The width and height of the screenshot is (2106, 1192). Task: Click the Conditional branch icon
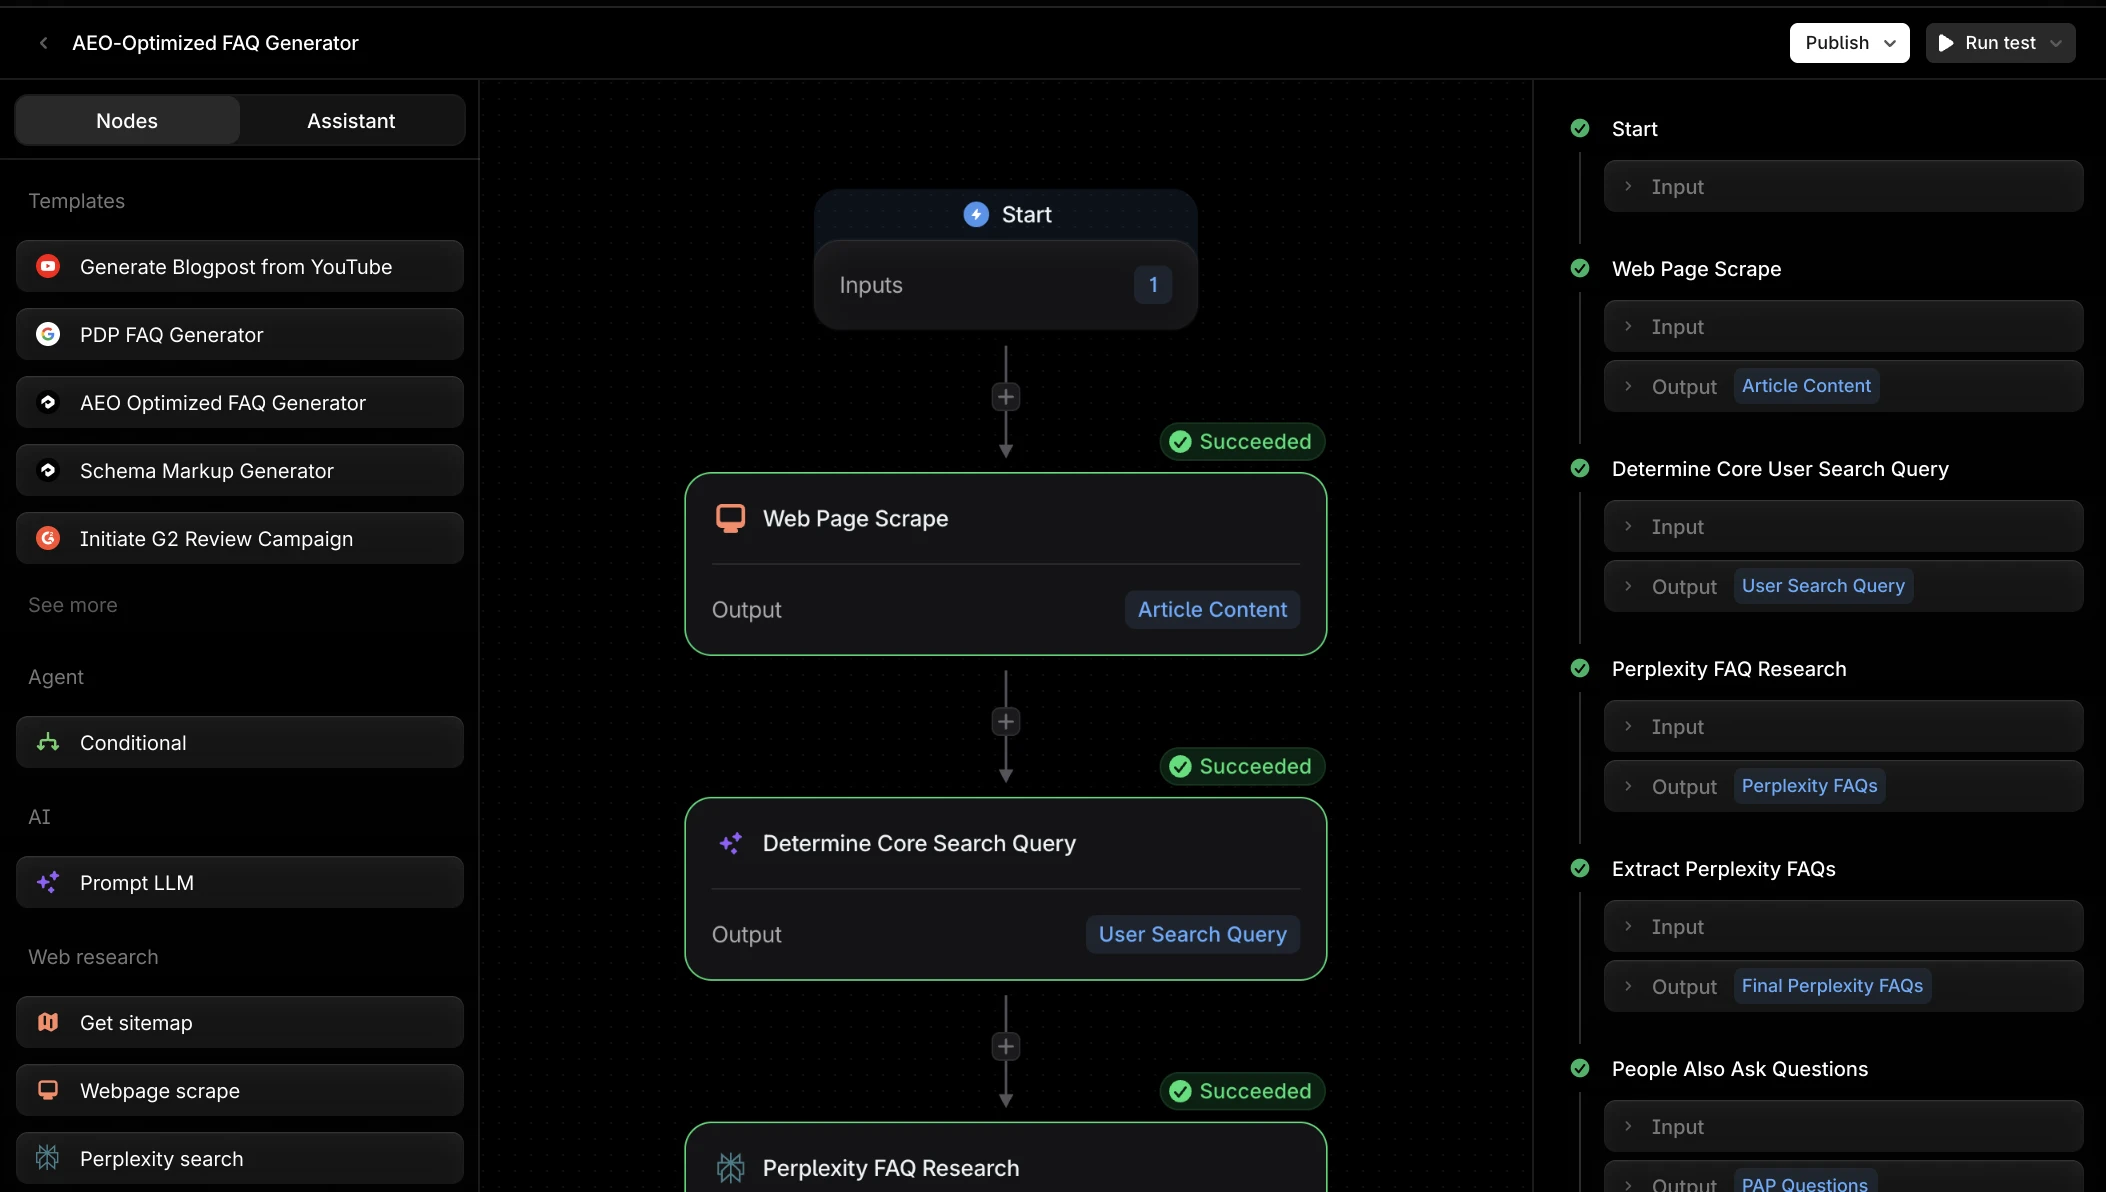click(48, 742)
